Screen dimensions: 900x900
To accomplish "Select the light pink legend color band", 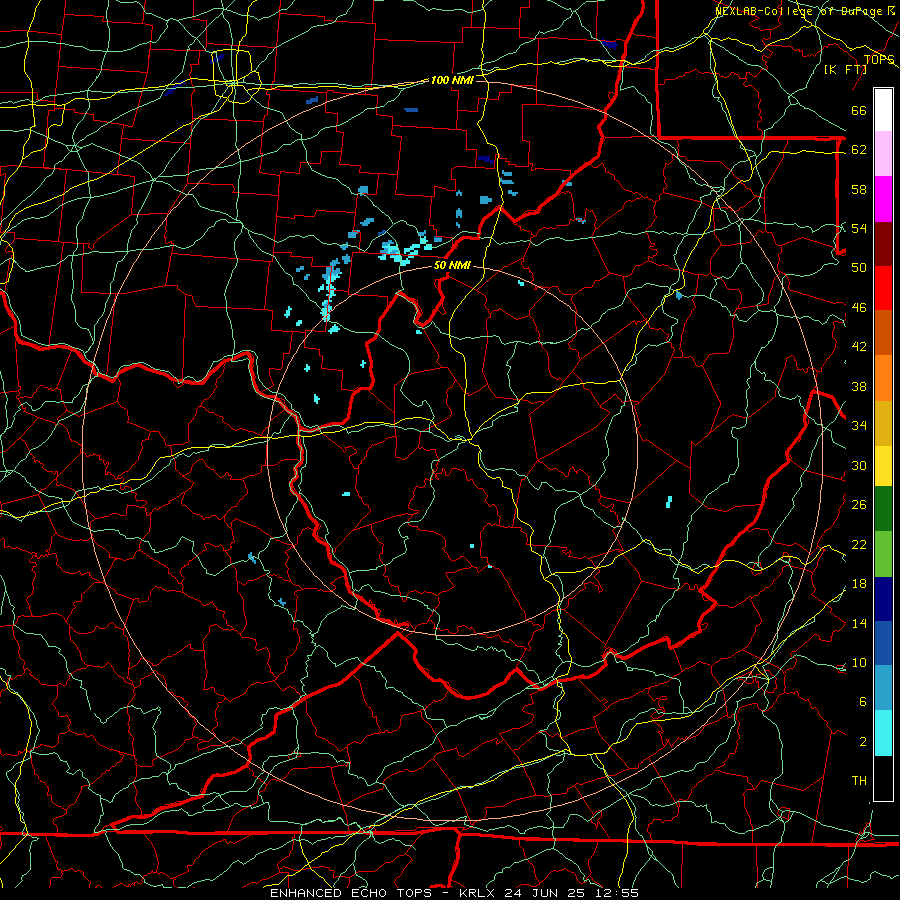I will [x=883, y=153].
